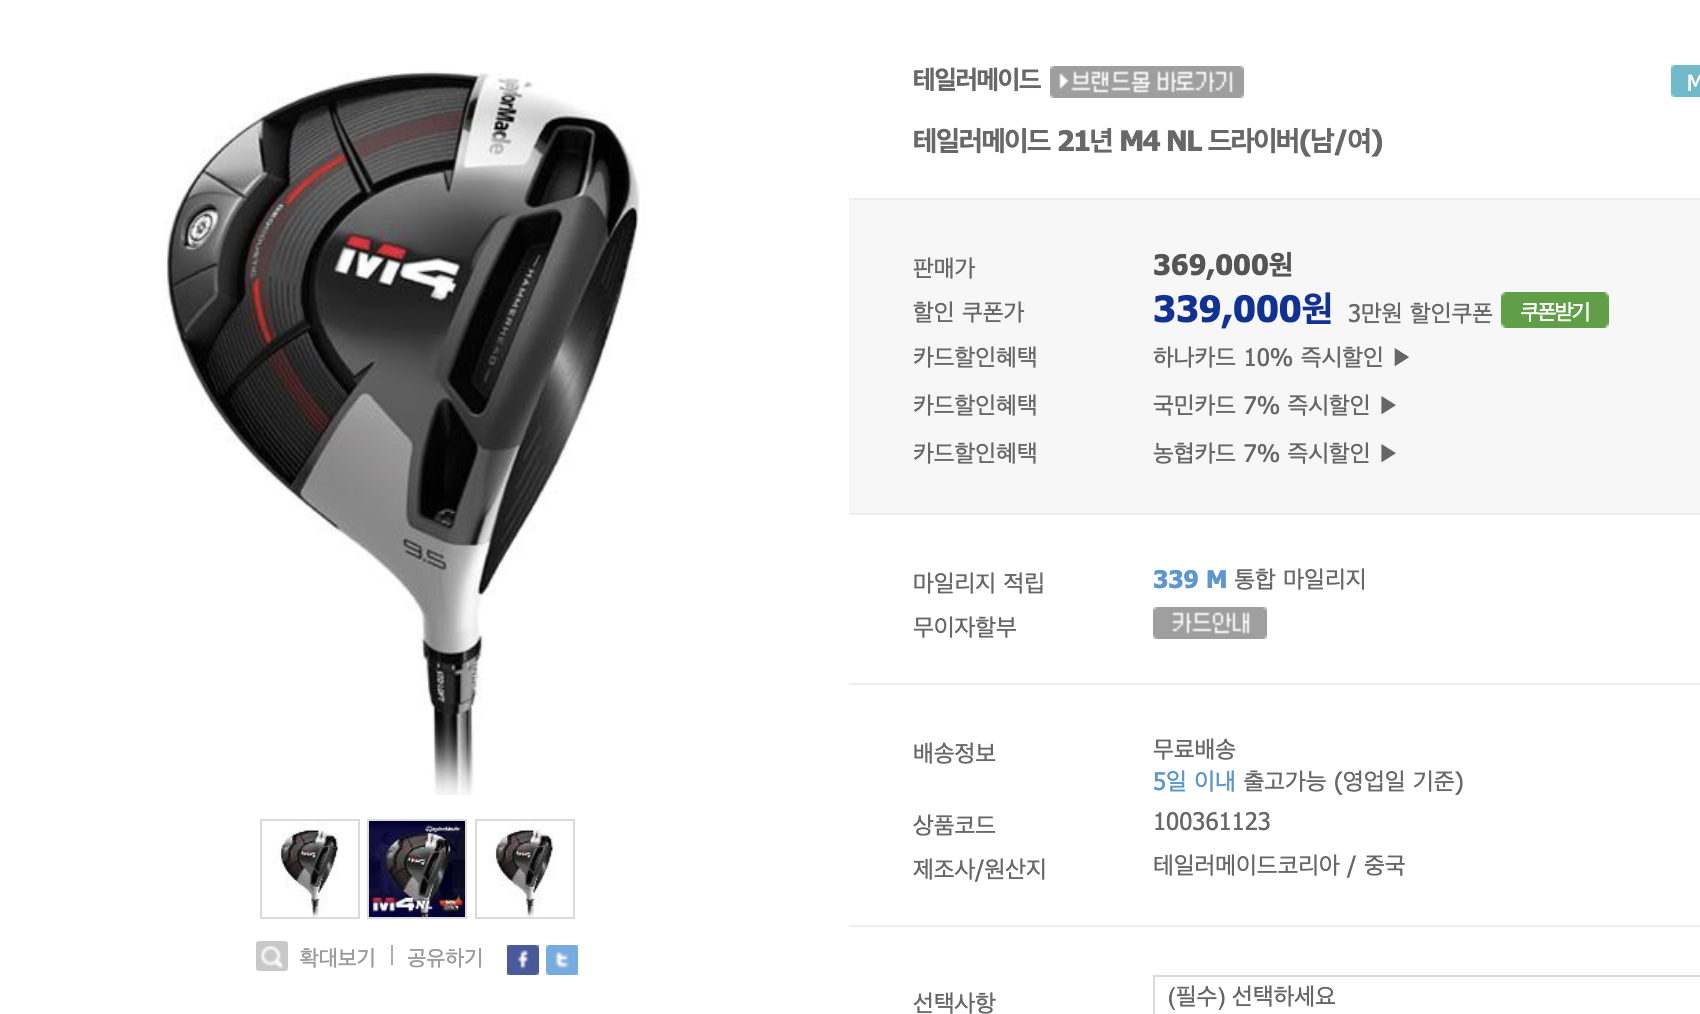Share product on Twitter icon
The image size is (1700, 1014).
562,960
